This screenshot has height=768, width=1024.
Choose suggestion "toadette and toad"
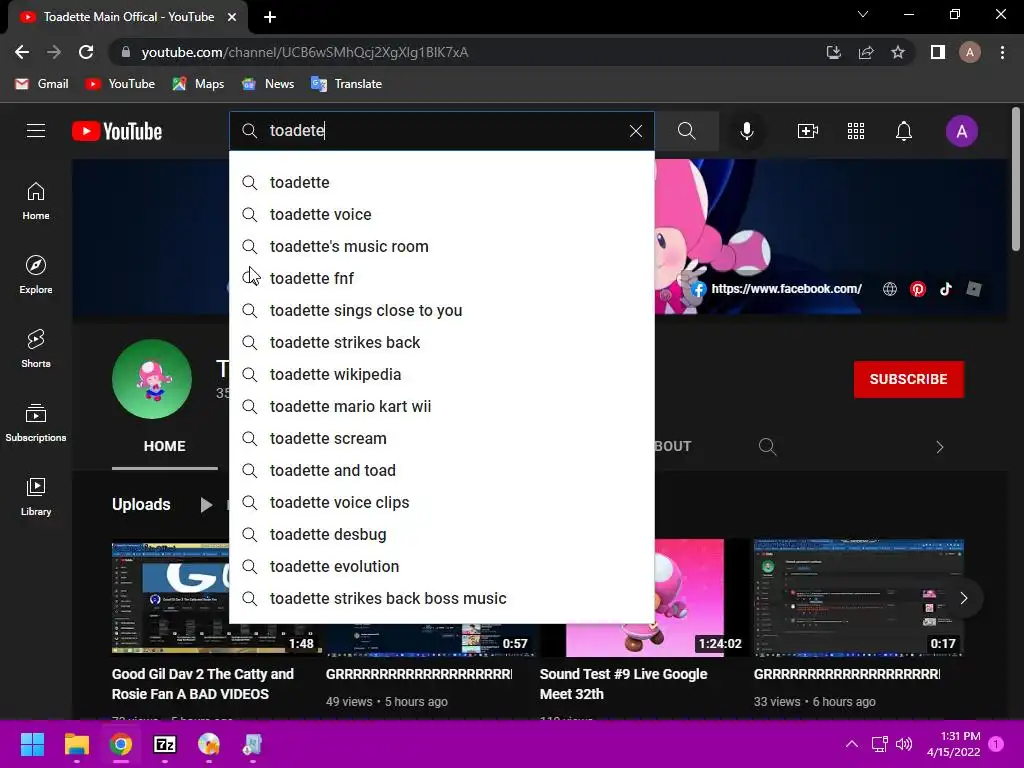pyautogui.click(x=442, y=470)
